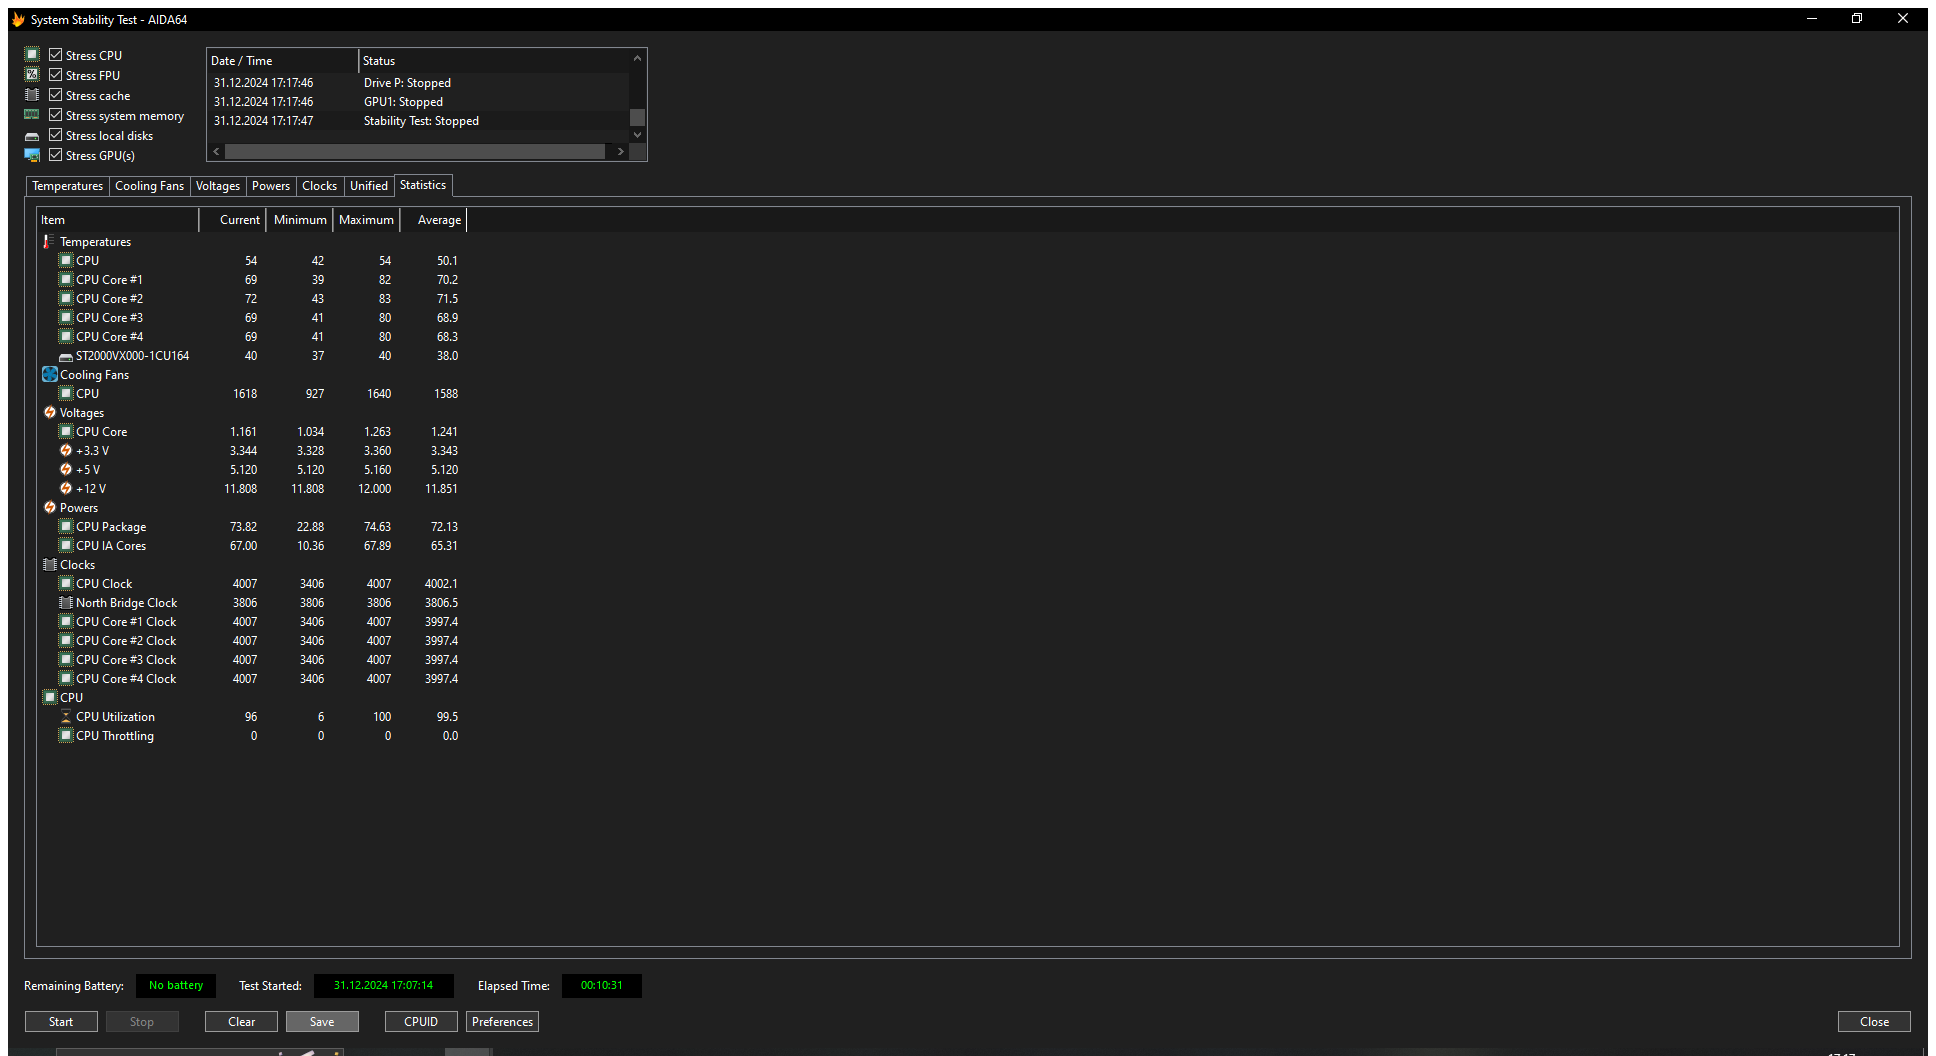The height and width of the screenshot is (1056, 1936).
Task: Click the Stress GPU(s) monitor icon
Action: coord(32,155)
